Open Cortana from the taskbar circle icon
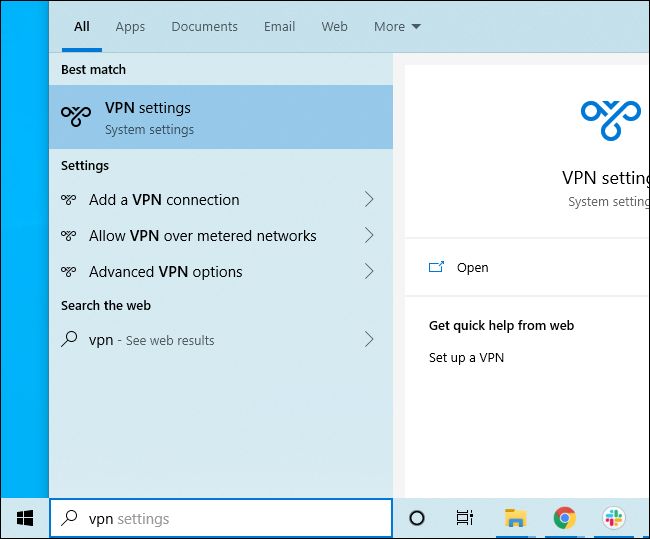This screenshot has width=650, height=539. (x=417, y=518)
